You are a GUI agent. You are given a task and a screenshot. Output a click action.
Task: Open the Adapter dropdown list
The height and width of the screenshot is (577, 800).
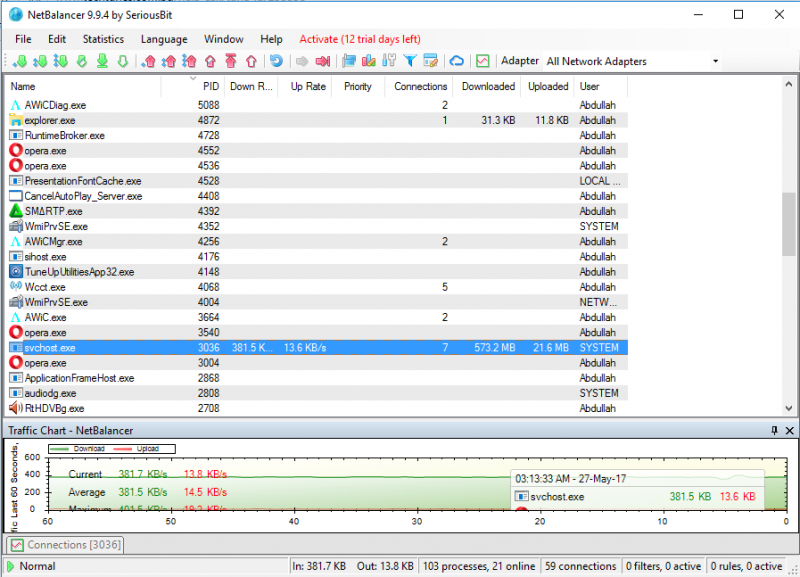715,62
